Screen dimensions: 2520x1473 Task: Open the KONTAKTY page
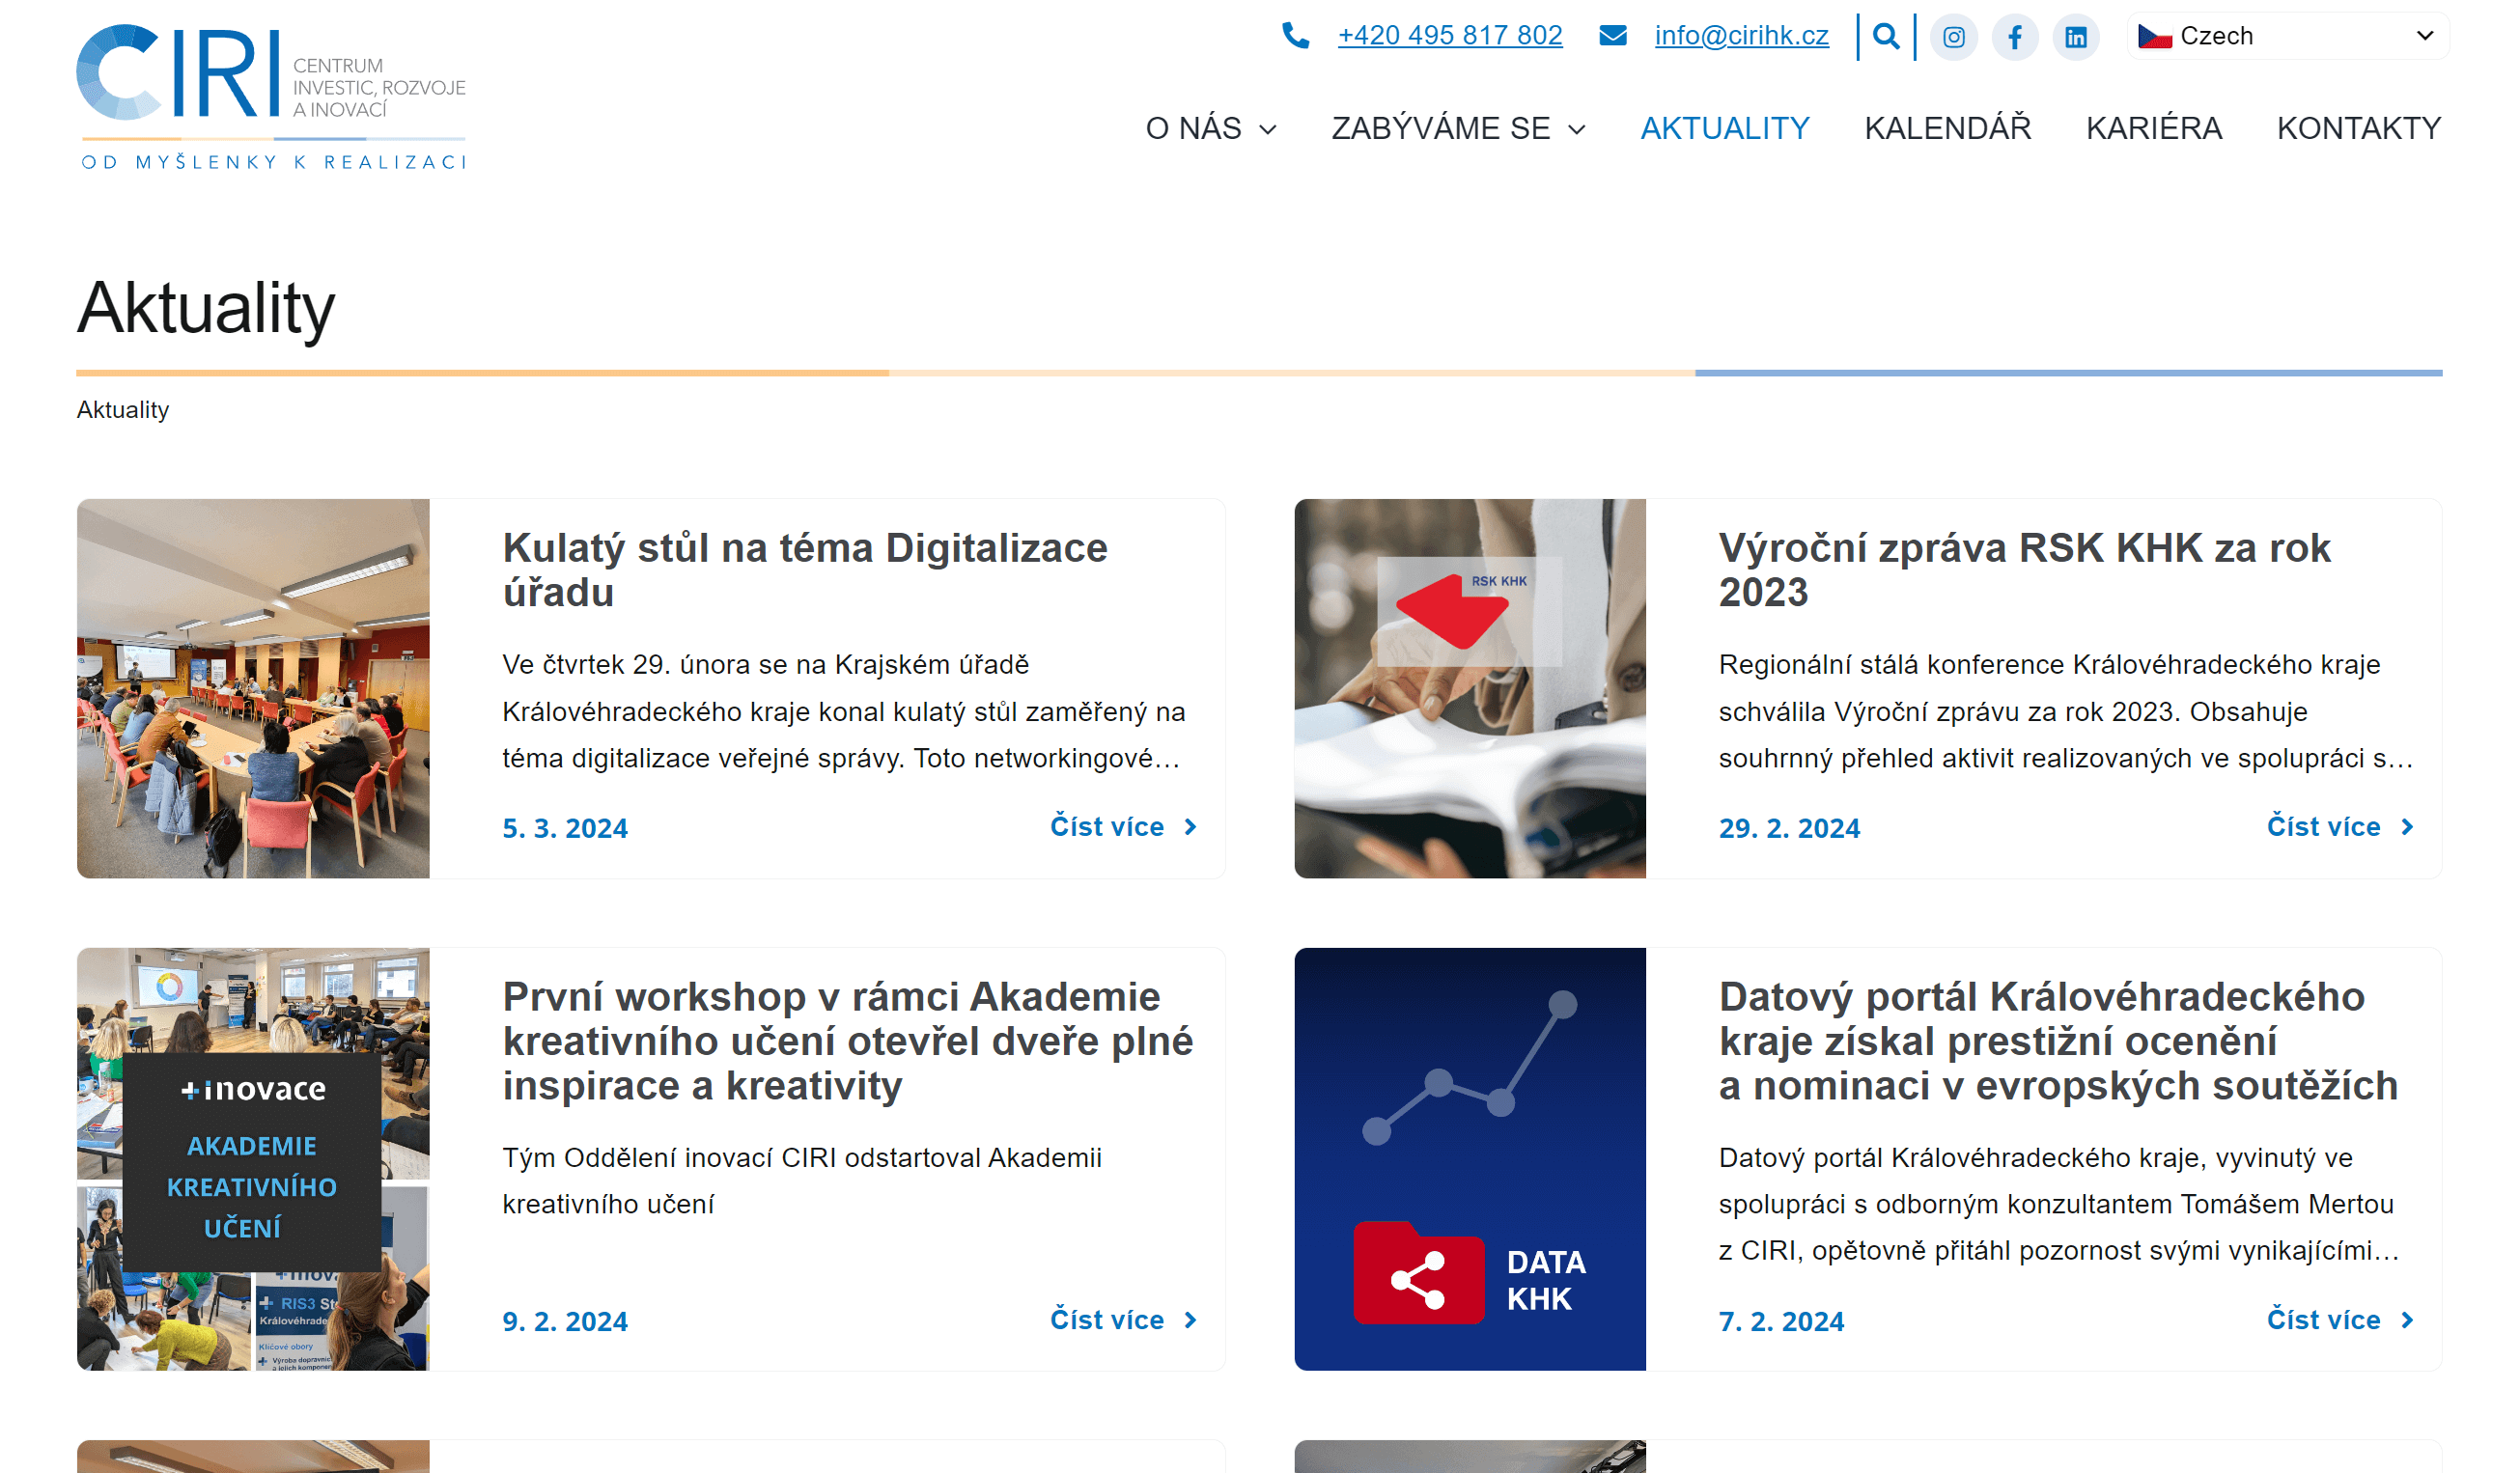[x=2358, y=128]
